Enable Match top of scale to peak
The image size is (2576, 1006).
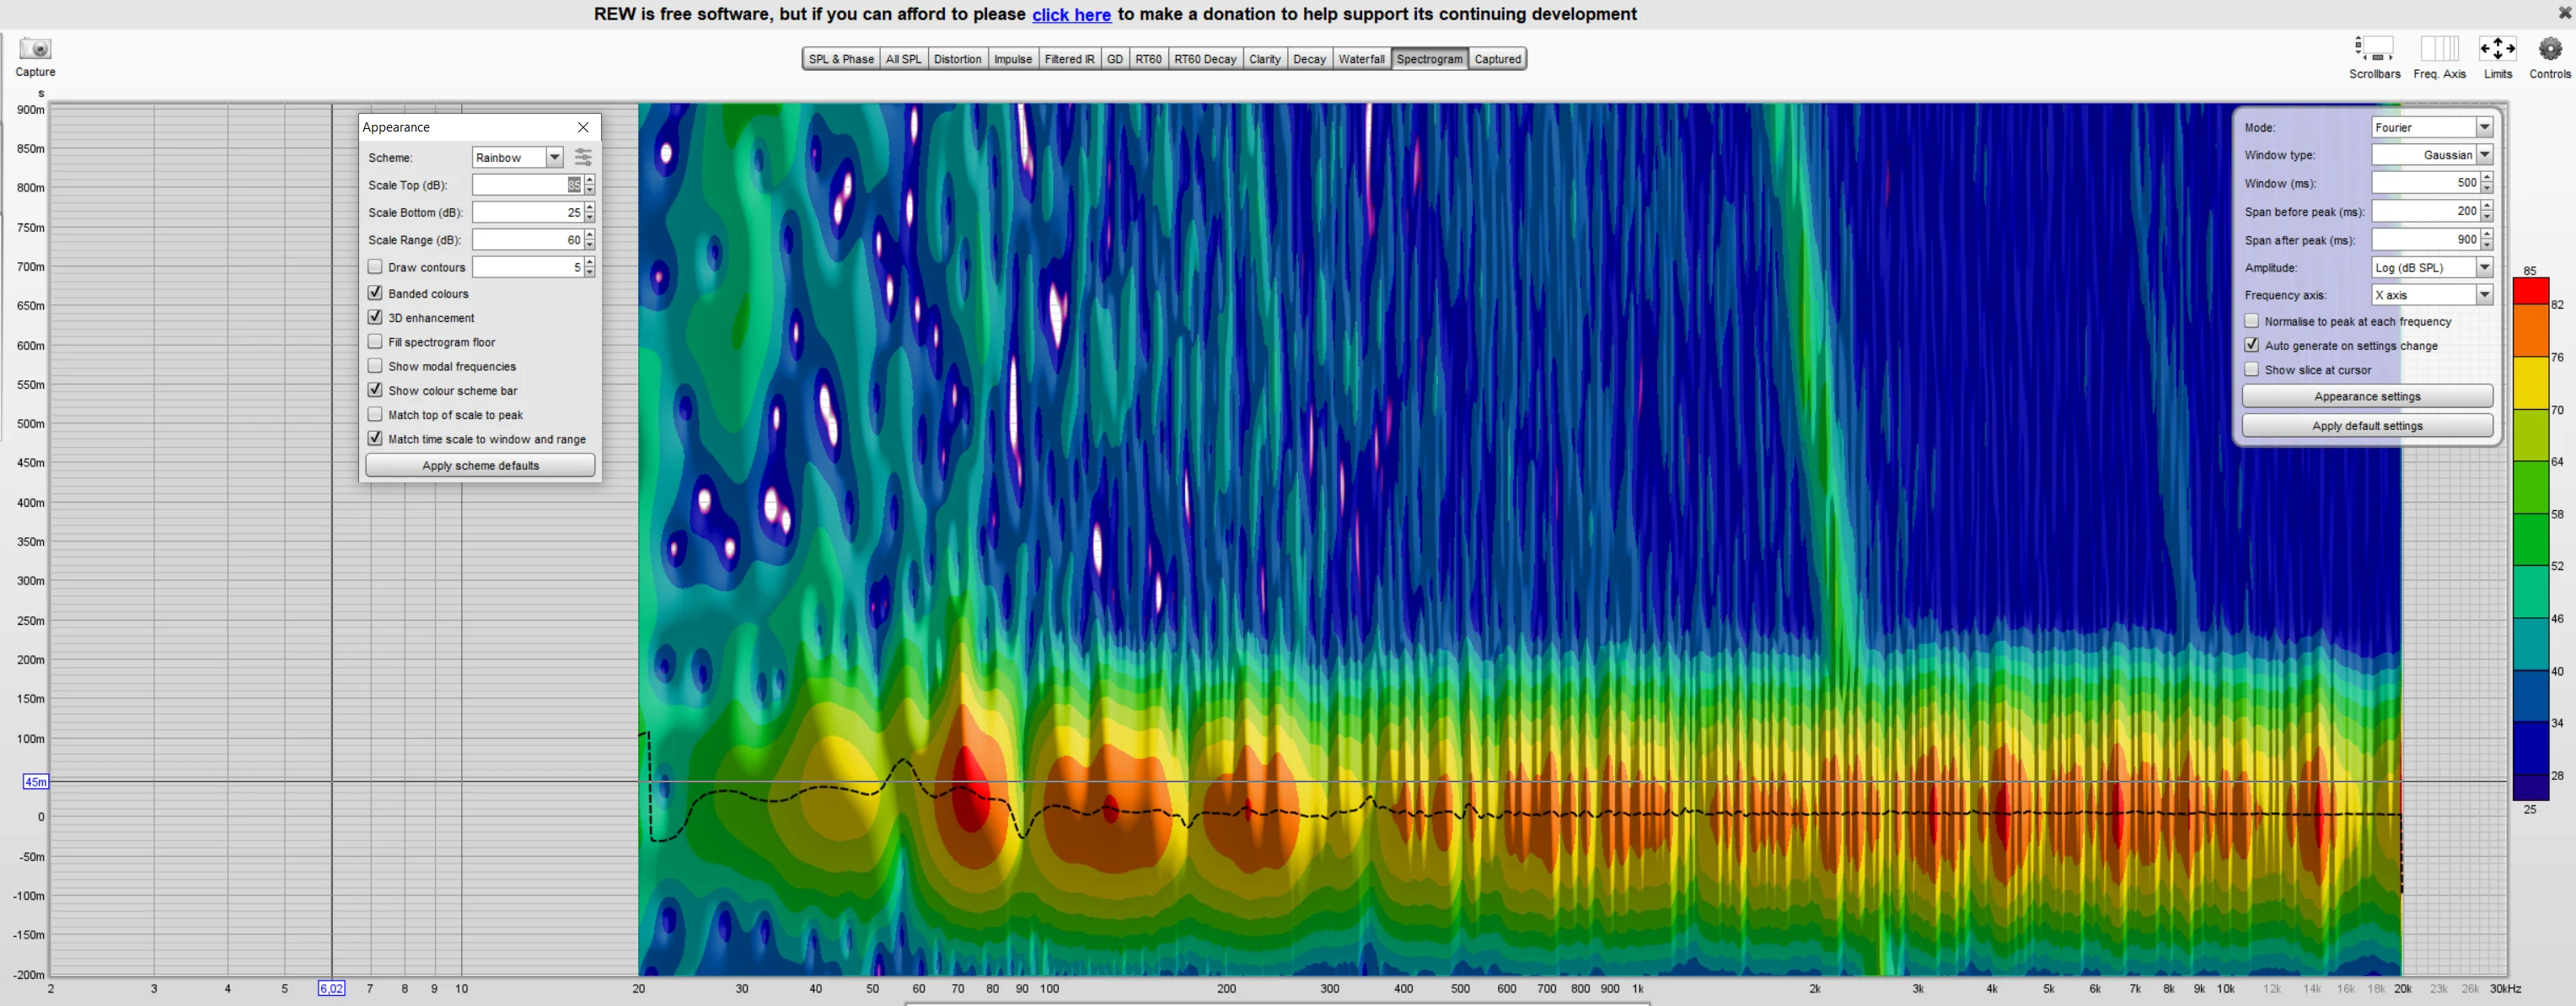pyautogui.click(x=375, y=414)
